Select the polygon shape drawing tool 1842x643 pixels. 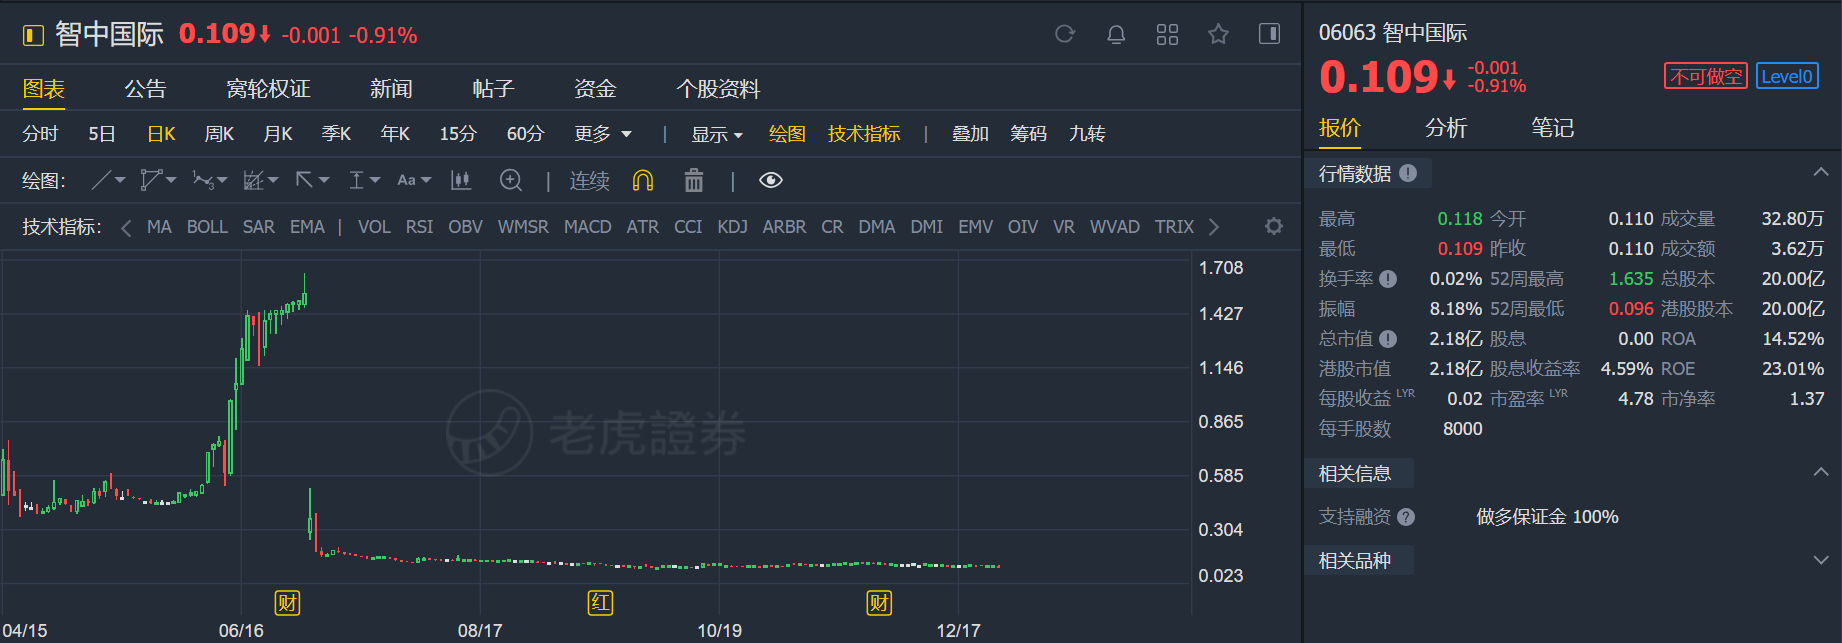151,180
